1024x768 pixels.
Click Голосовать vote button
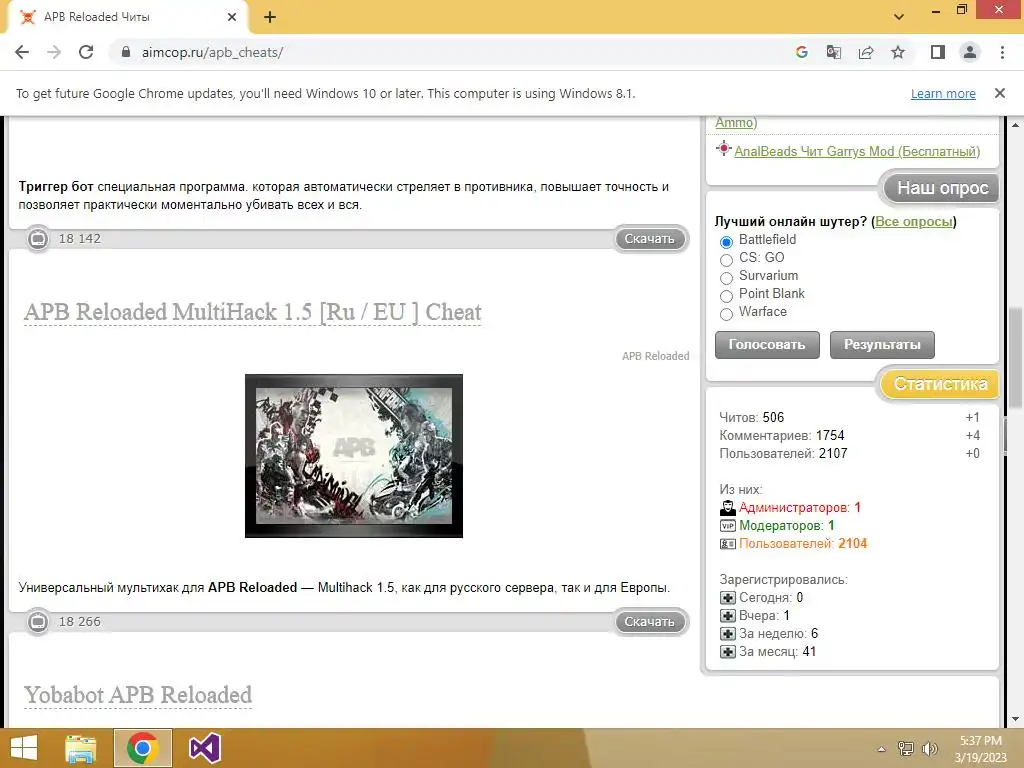[767, 345]
